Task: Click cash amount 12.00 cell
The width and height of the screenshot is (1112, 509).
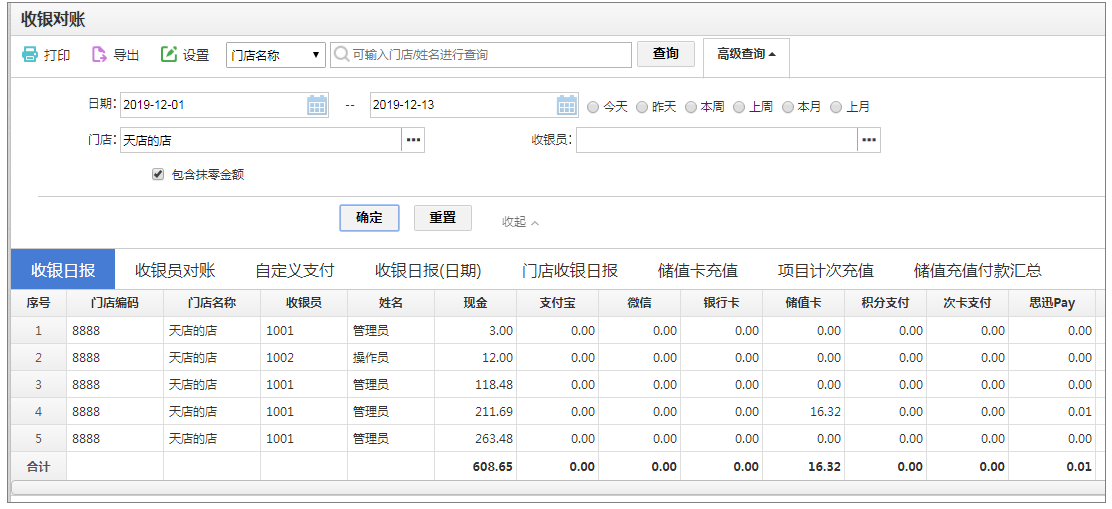Action: (x=475, y=357)
